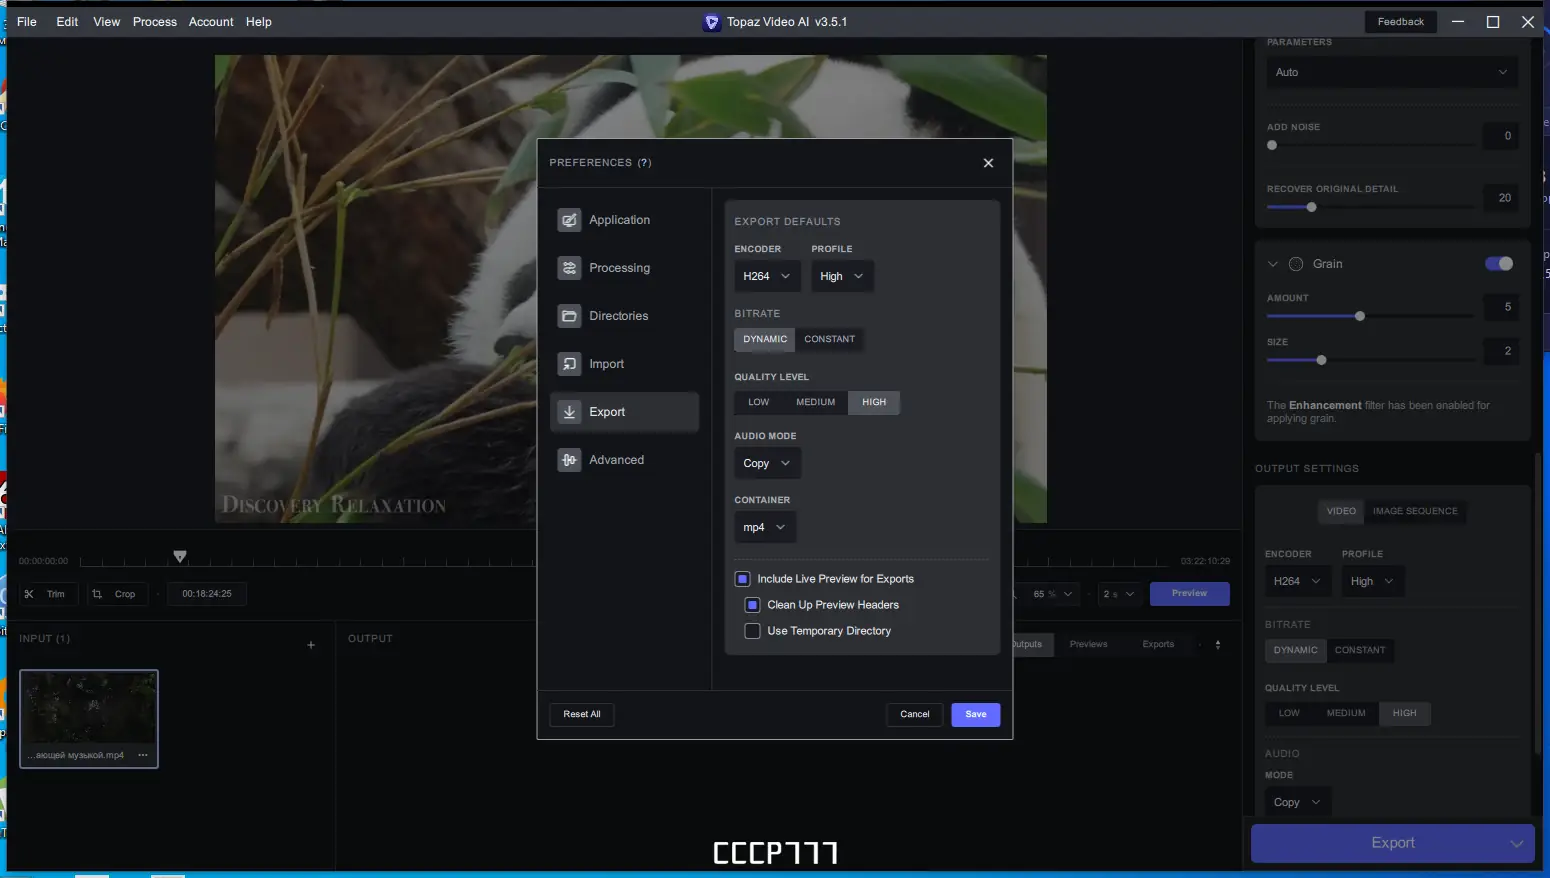Close the Preferences dialog
1550x878 pixels.
point(988,163)
